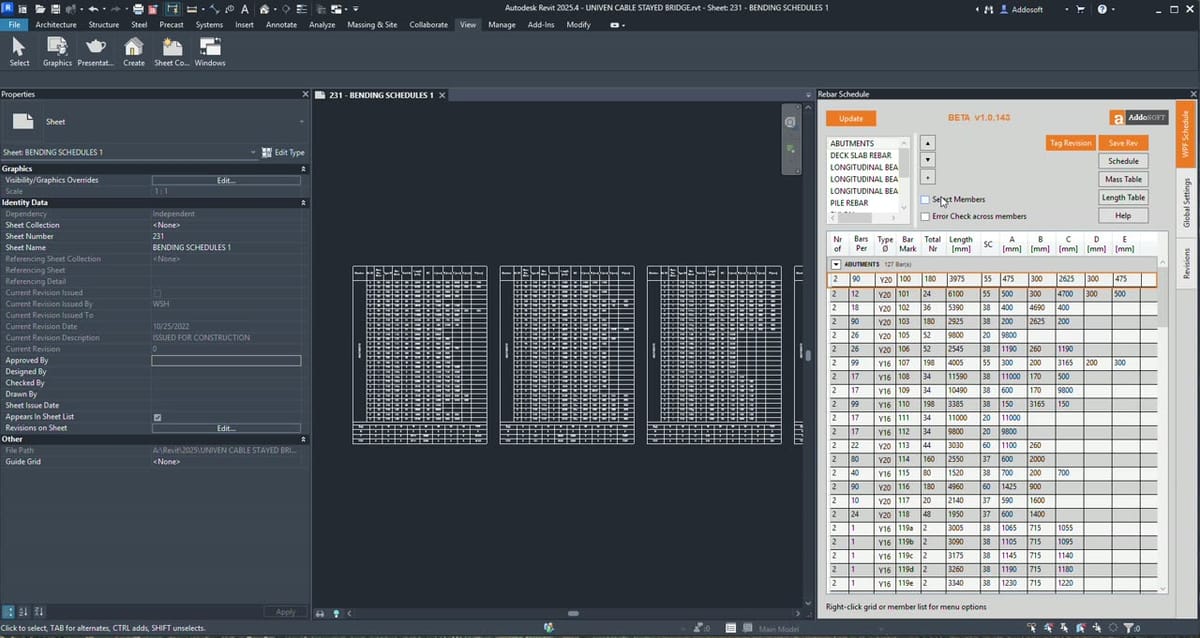Screen dimensions: 1200x638
Task: Click Edit Type in Properties panel
Action: (283, 152)
